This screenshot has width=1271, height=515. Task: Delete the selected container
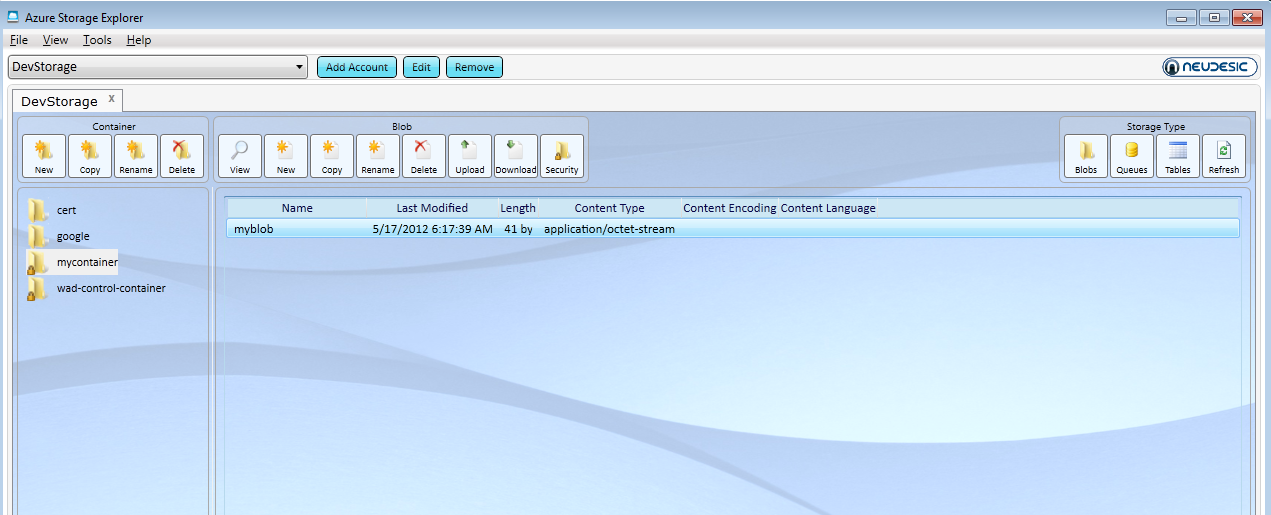click(x=182, y=156)
